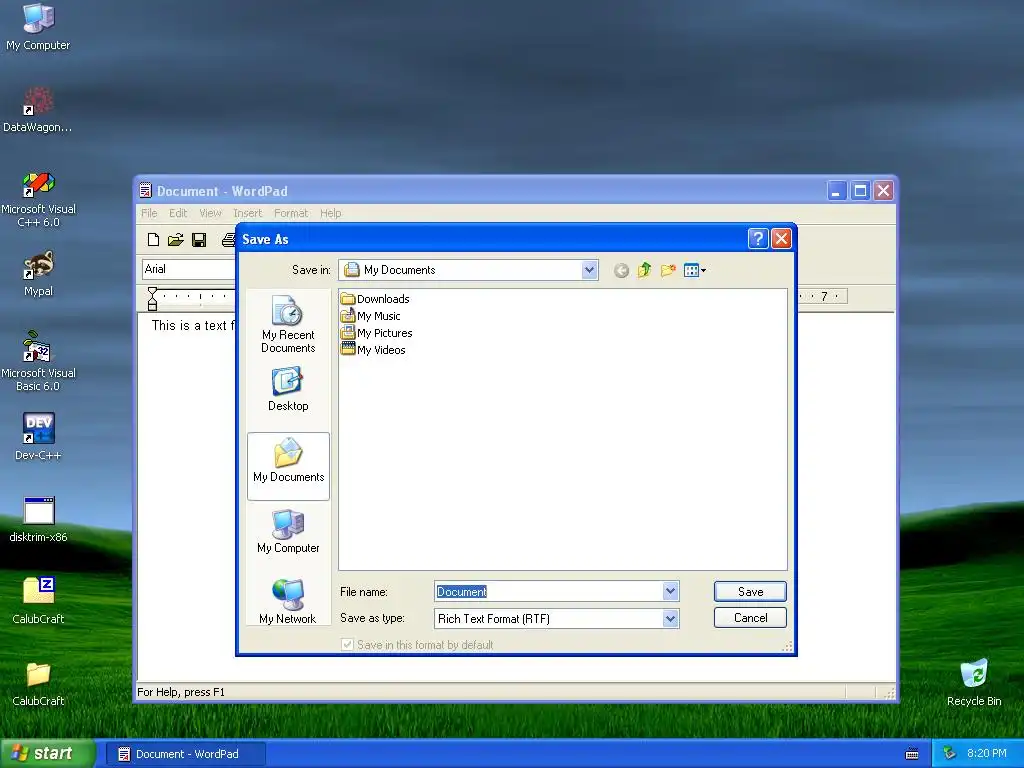Open My Network in the places bar
Viewport: 1024px width, 768px height.
click(x=288, y=601)
